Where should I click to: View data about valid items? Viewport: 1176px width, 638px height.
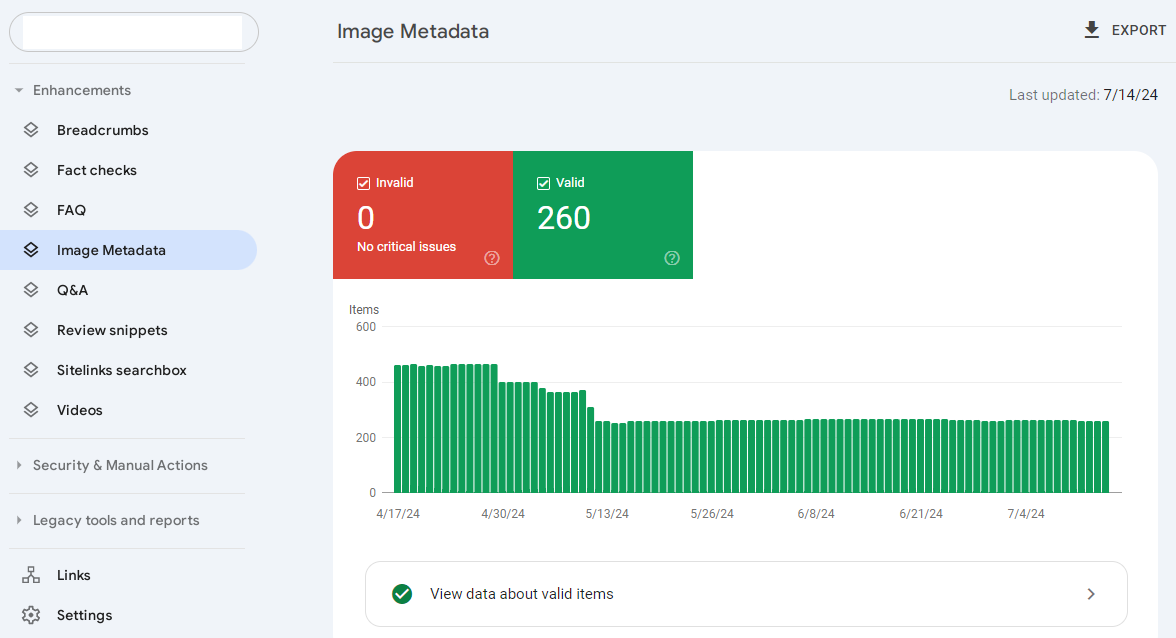tap(746, 594)
